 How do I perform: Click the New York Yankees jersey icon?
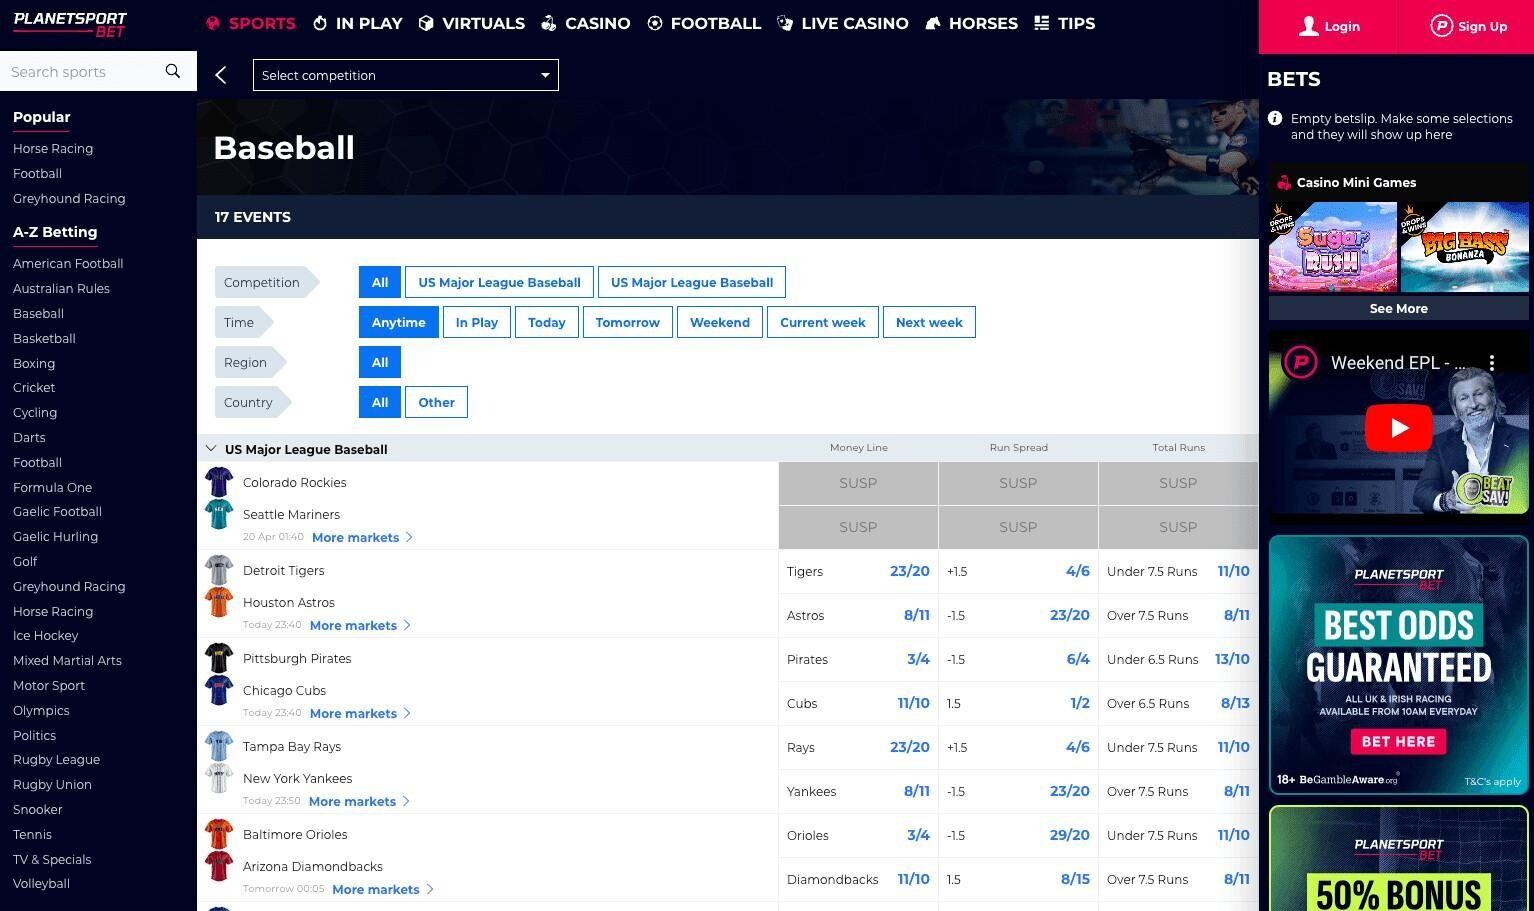click(219, 778)
